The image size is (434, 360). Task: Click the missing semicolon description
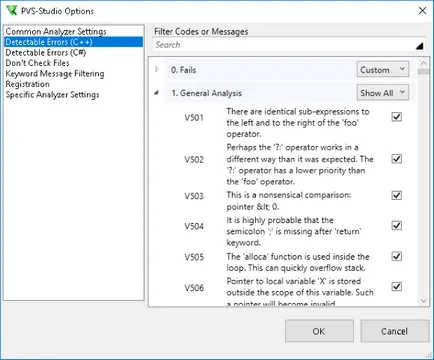[x=294, y=231]
